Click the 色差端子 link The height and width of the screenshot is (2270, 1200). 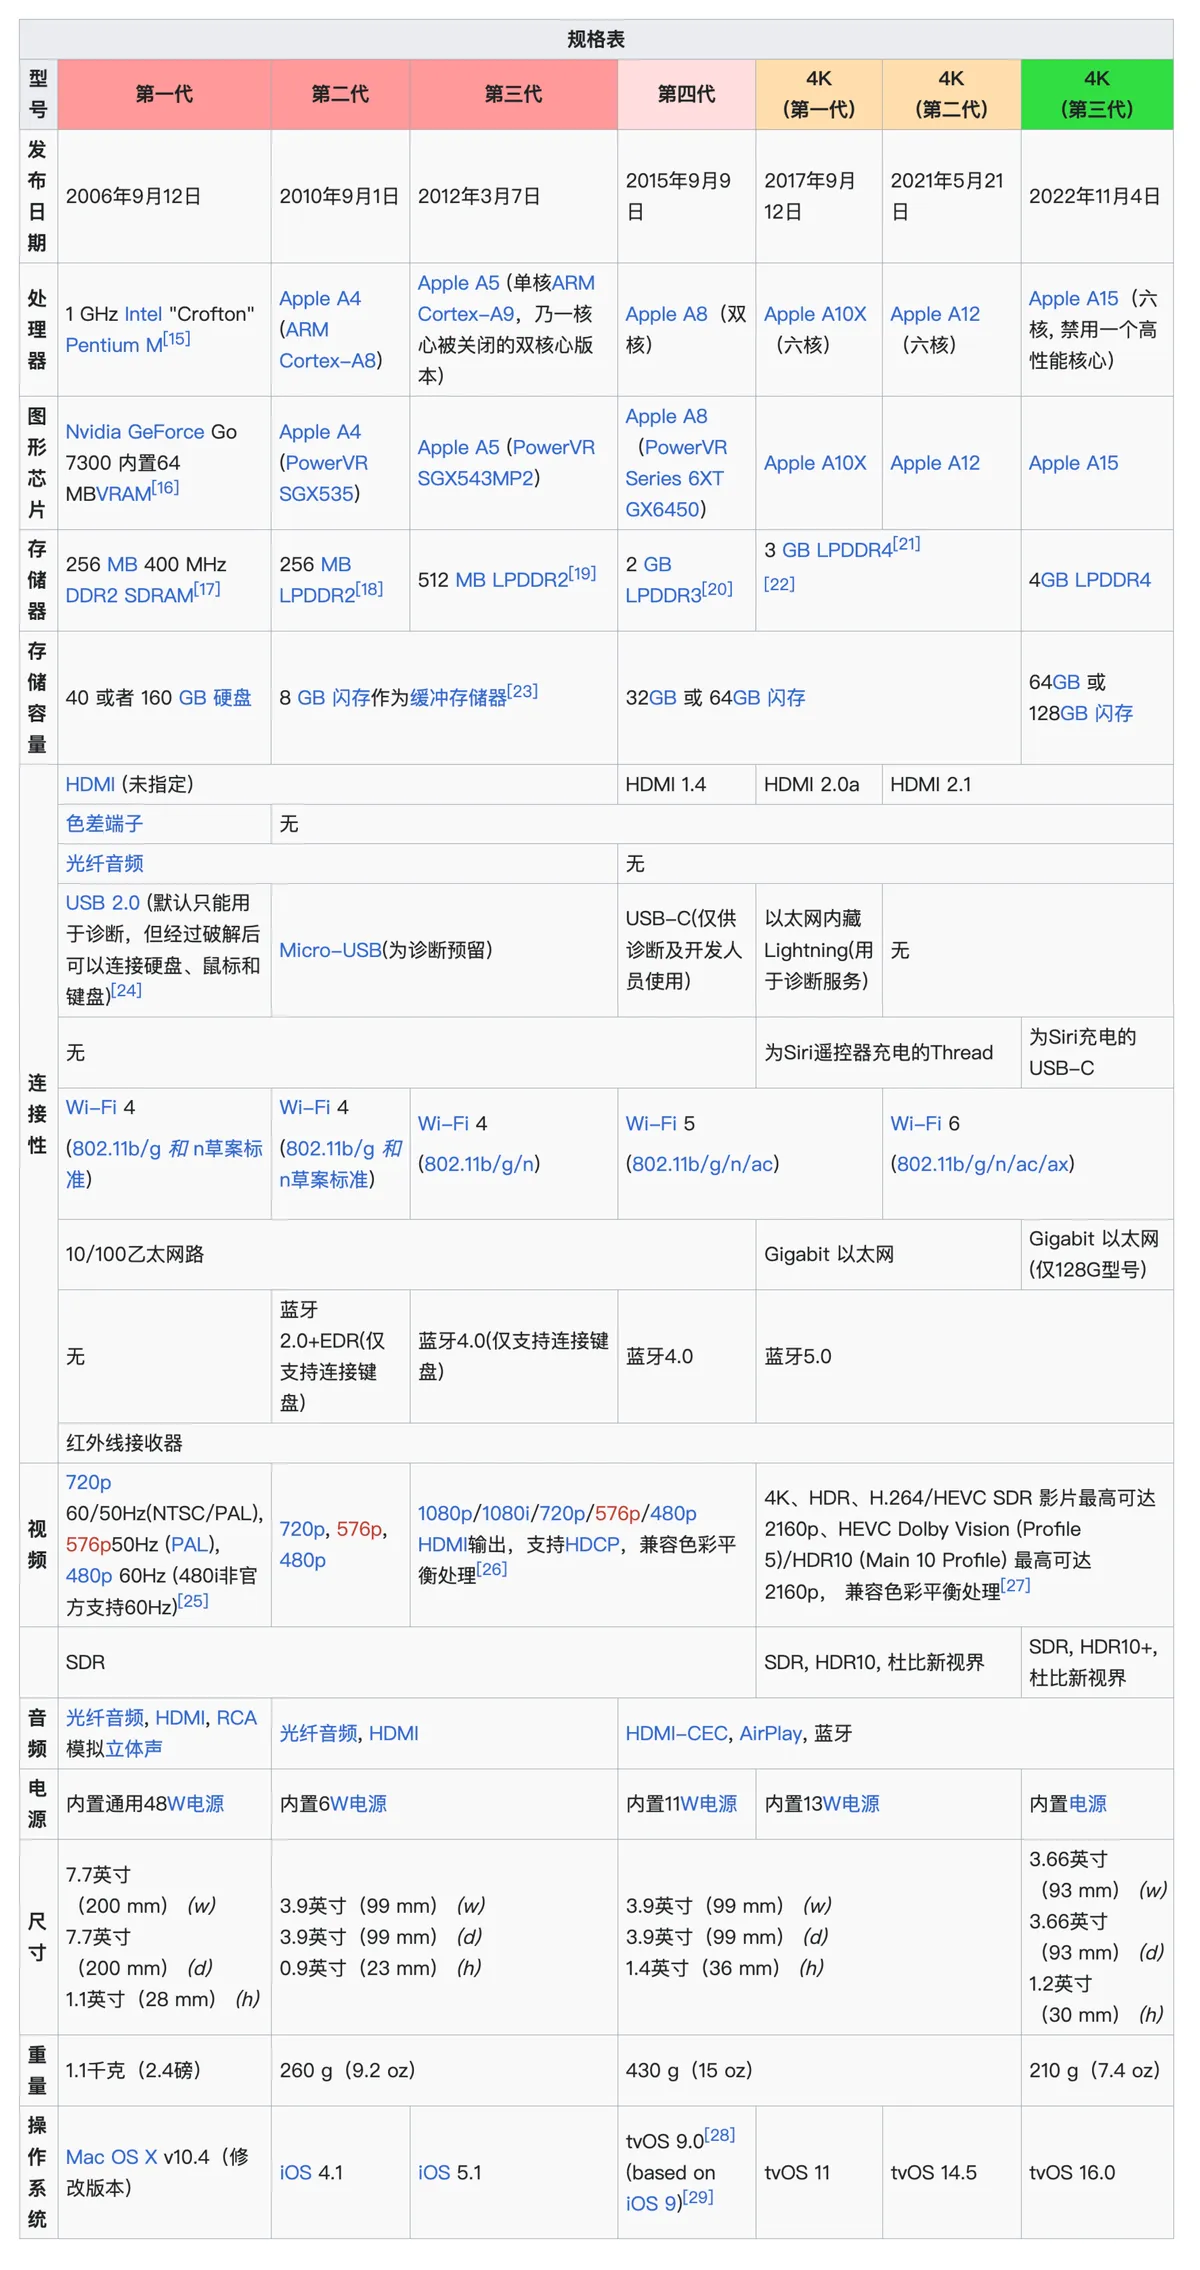104,824
